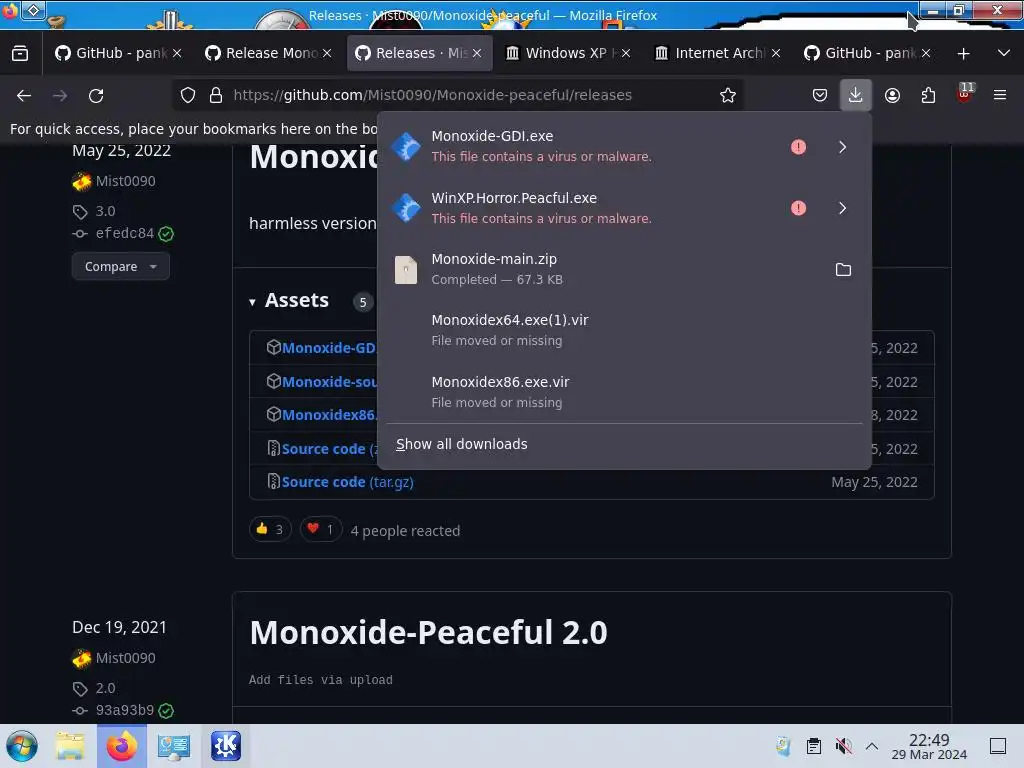
Task: Close the Windows XP tab
Action: click(x=626, y=54)
